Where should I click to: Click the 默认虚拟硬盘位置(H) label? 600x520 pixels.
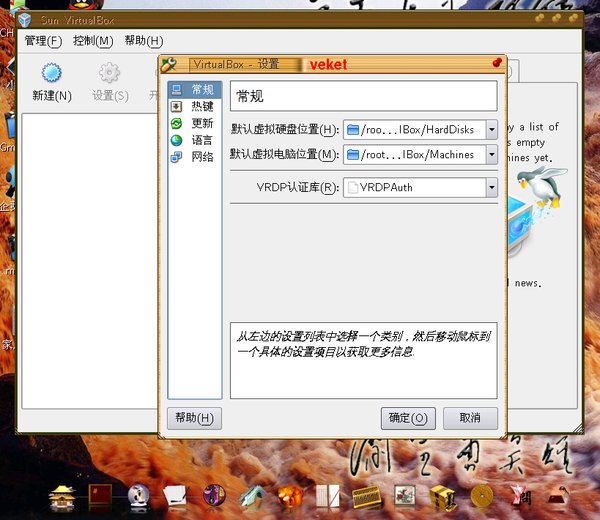(285, 130)
